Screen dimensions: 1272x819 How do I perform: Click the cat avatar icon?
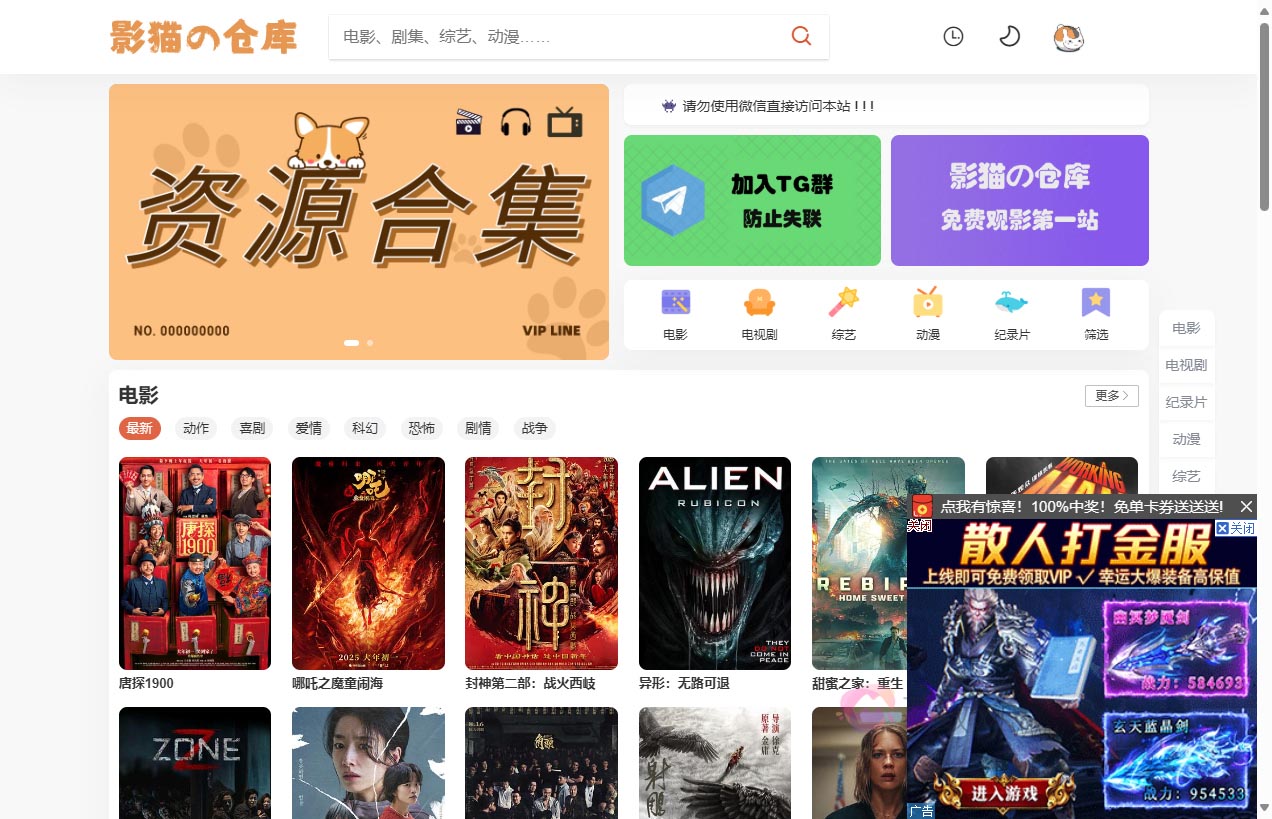click(x=1067, y=37)
